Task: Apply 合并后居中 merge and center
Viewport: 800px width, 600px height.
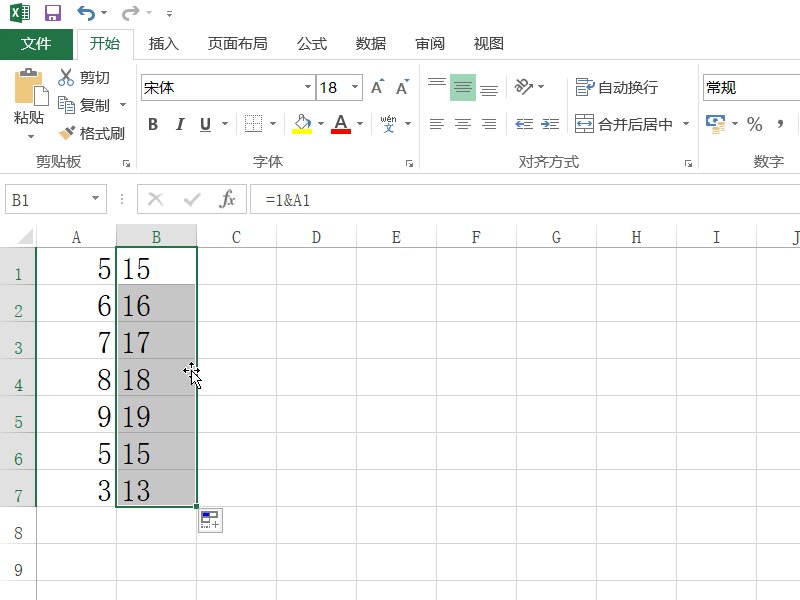Action: [x=617, y=123]
